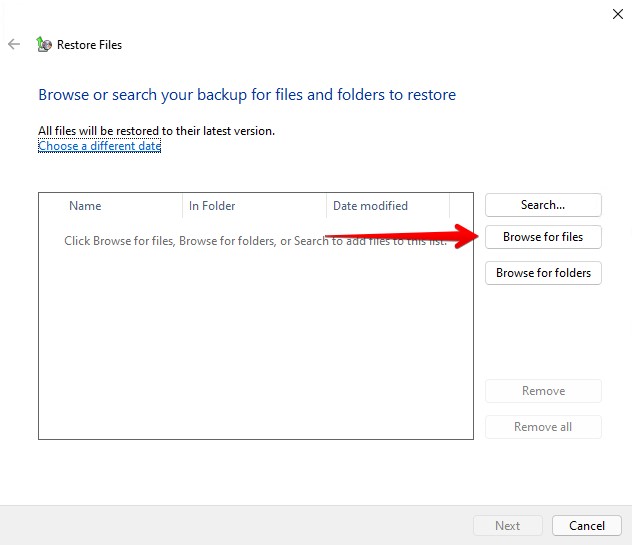
Task: Sort list by Date modified column header
Action: pos(388,206)
